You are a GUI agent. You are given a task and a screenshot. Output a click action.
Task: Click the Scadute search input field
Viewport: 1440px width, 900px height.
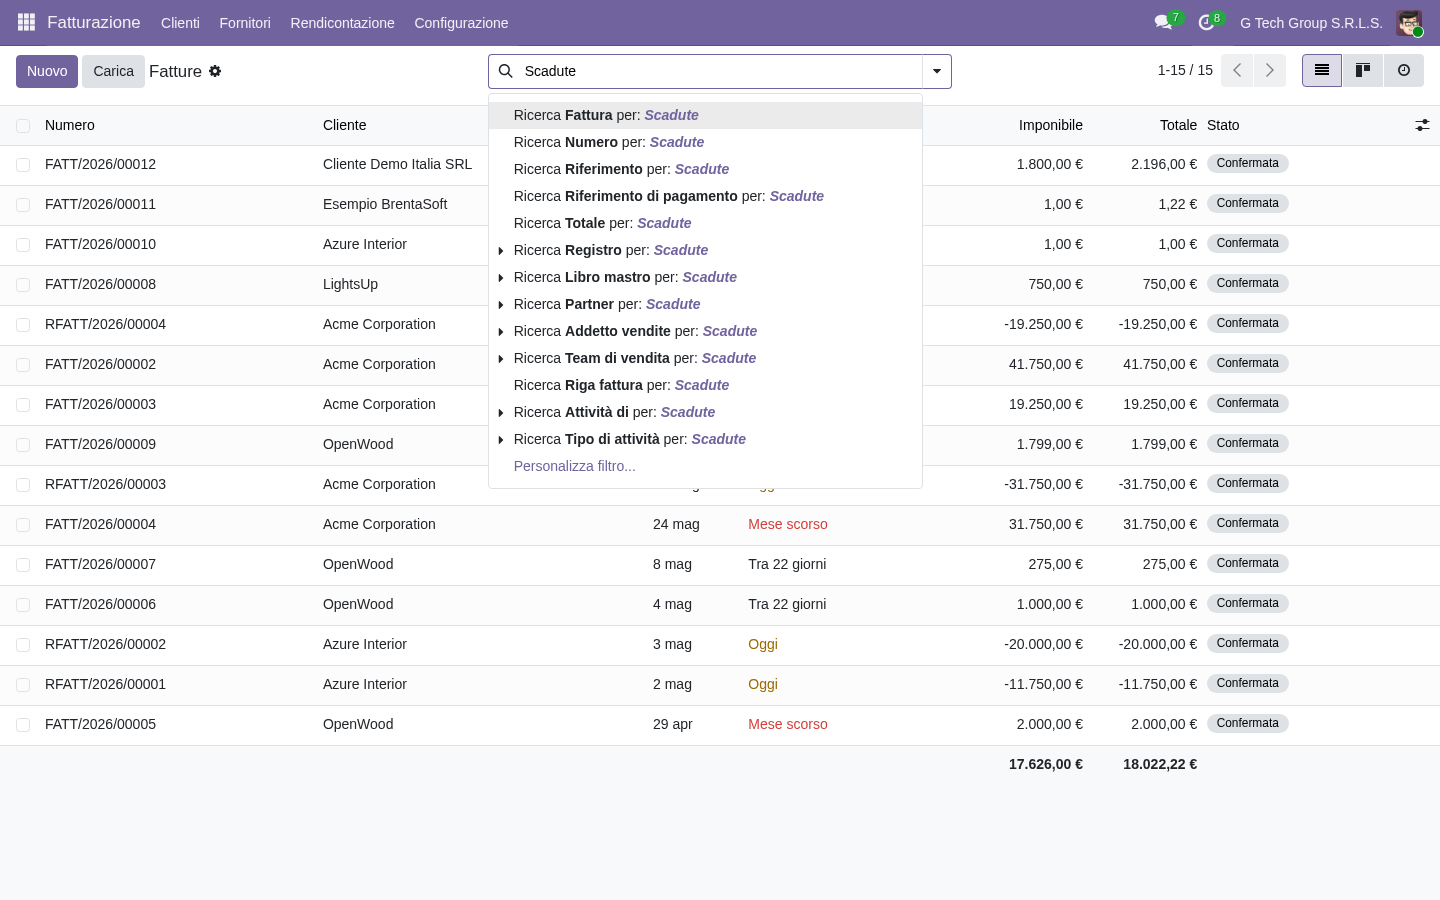(x=720, y=71)
